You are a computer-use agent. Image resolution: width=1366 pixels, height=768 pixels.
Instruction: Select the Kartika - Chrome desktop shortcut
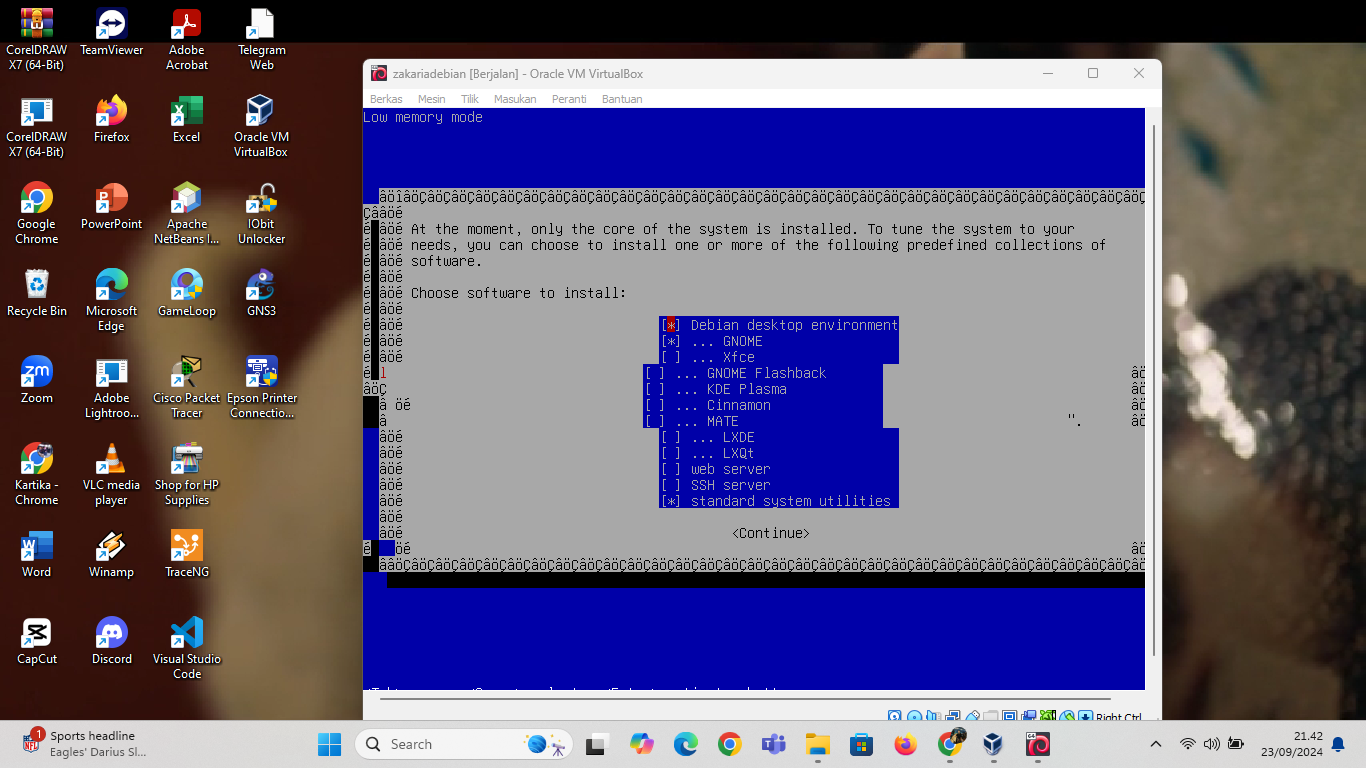click(x=37, y=475)
